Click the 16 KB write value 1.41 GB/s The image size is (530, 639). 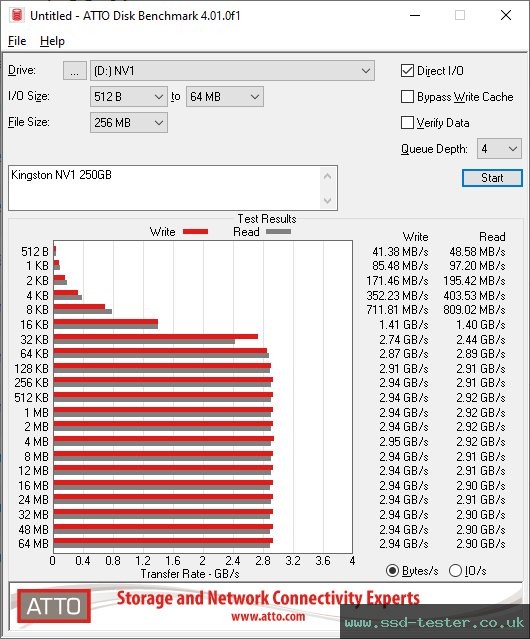(x=404, y=325)
